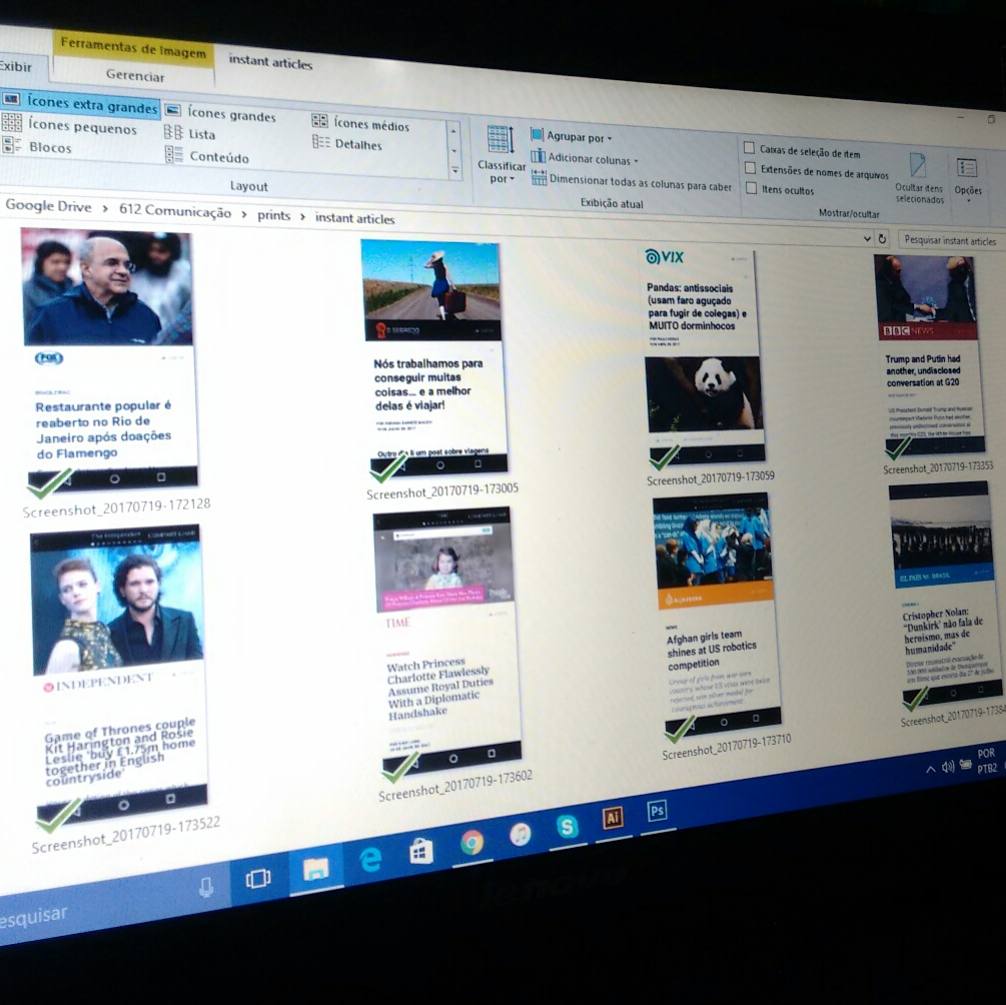The height and width of the screenshot is (1005, 1006).
Task: Expand the chevron after prints breadcrumb
Action: (x=302, y=217)
